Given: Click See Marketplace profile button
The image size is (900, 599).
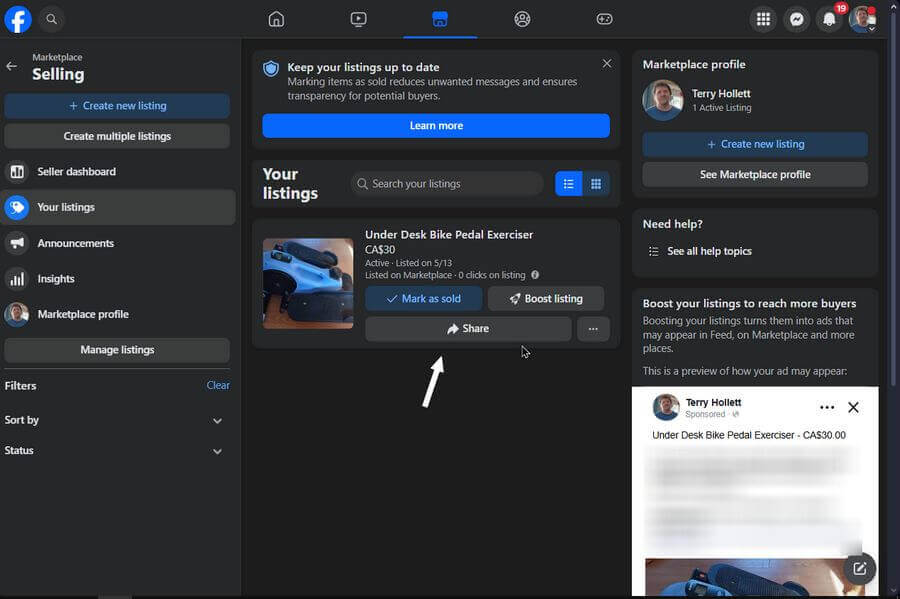Looking at the screenshot, I should pos(755,174).
